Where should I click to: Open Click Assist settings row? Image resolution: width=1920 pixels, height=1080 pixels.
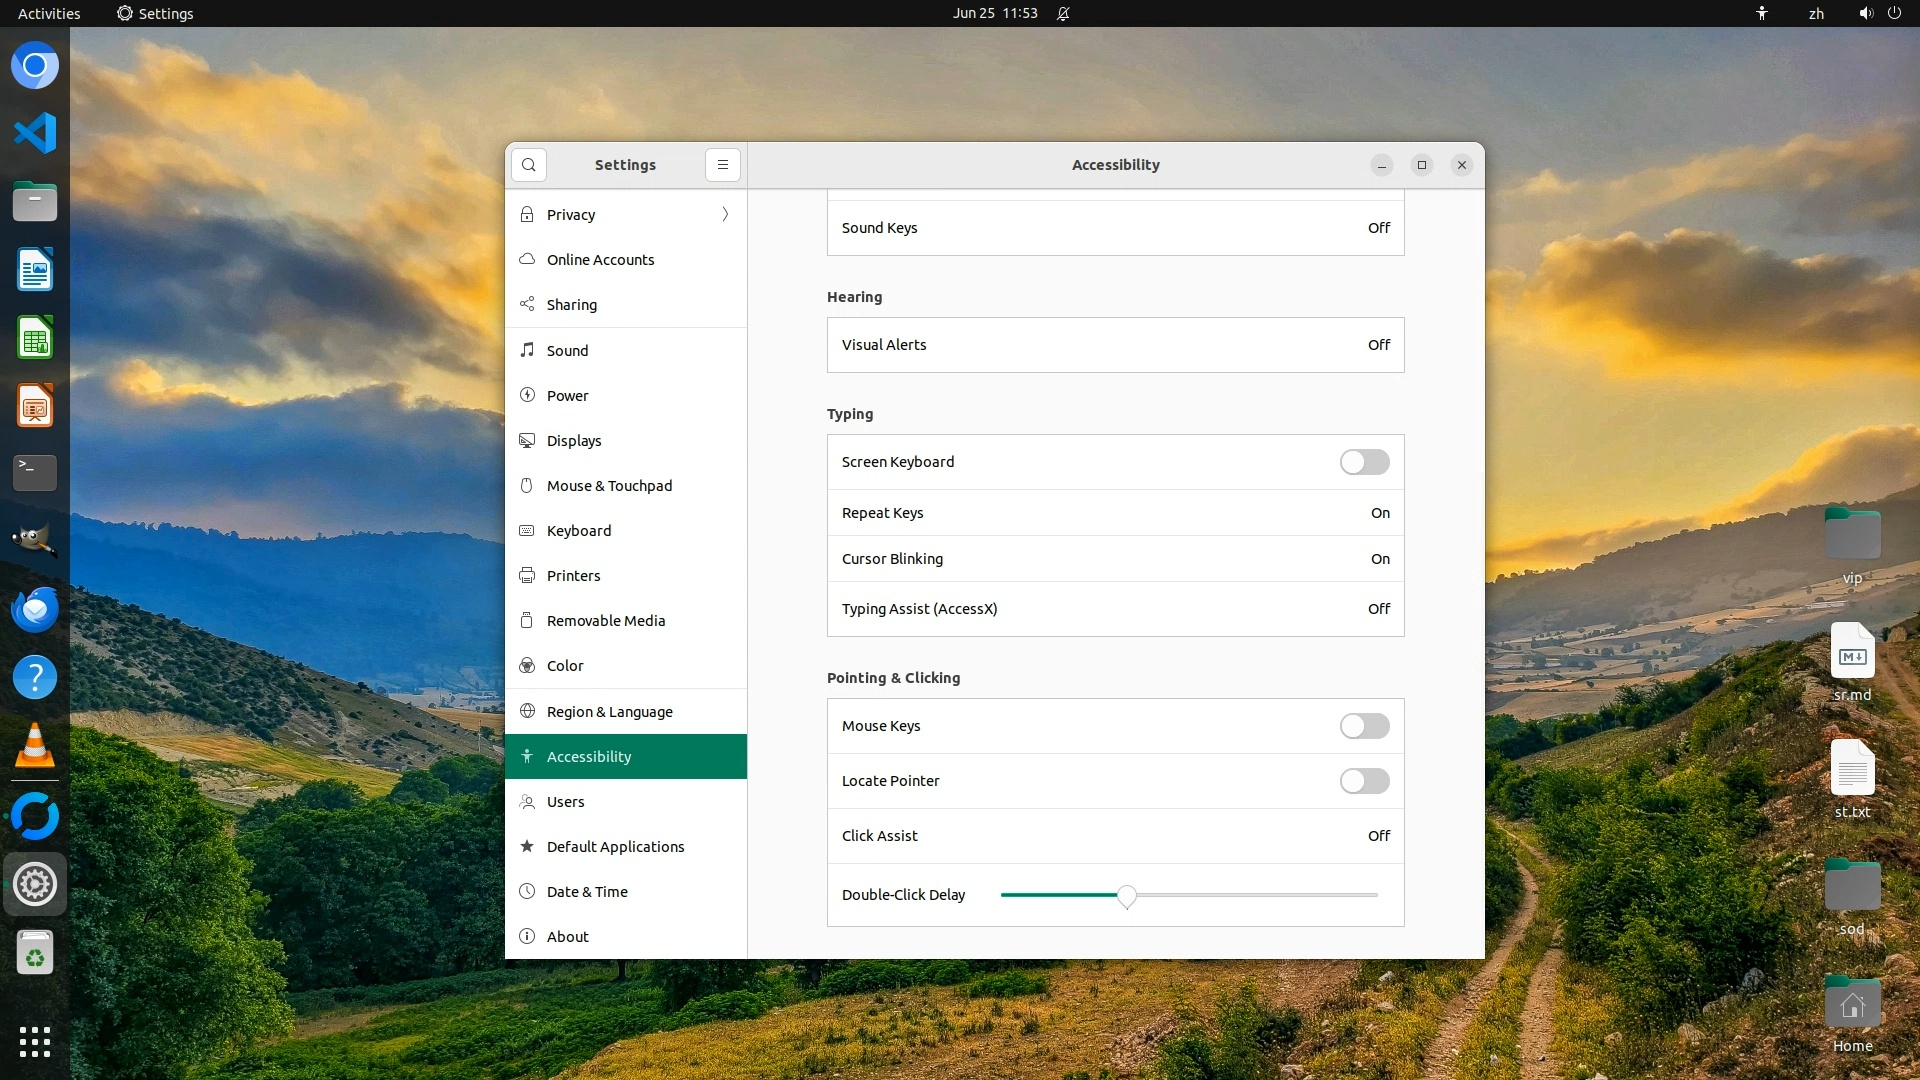tap(1115, 836)
